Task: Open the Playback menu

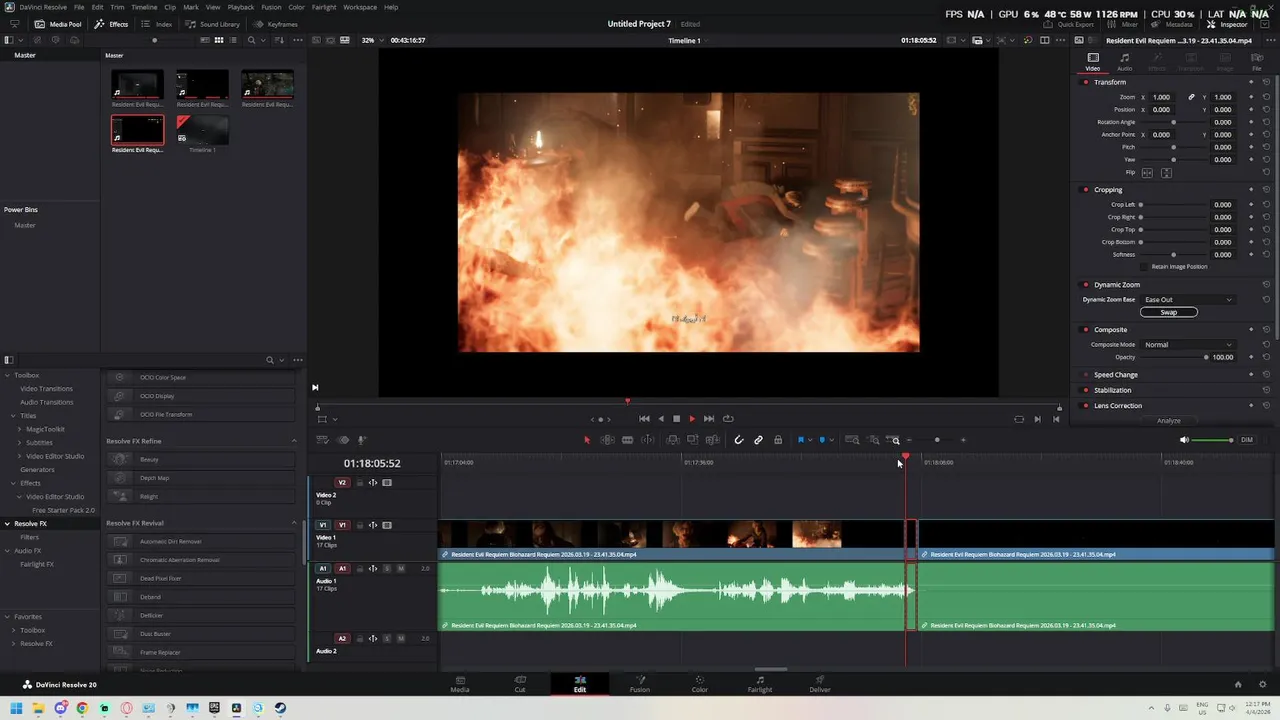Action: (x=241, y=7)
